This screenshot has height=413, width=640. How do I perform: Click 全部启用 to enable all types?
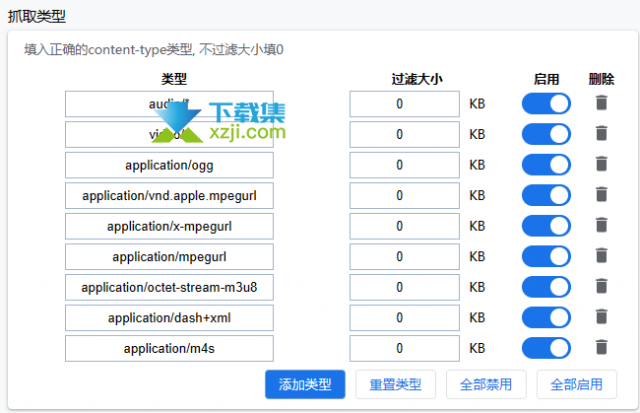pyautogui.click(x=577, y=384)
